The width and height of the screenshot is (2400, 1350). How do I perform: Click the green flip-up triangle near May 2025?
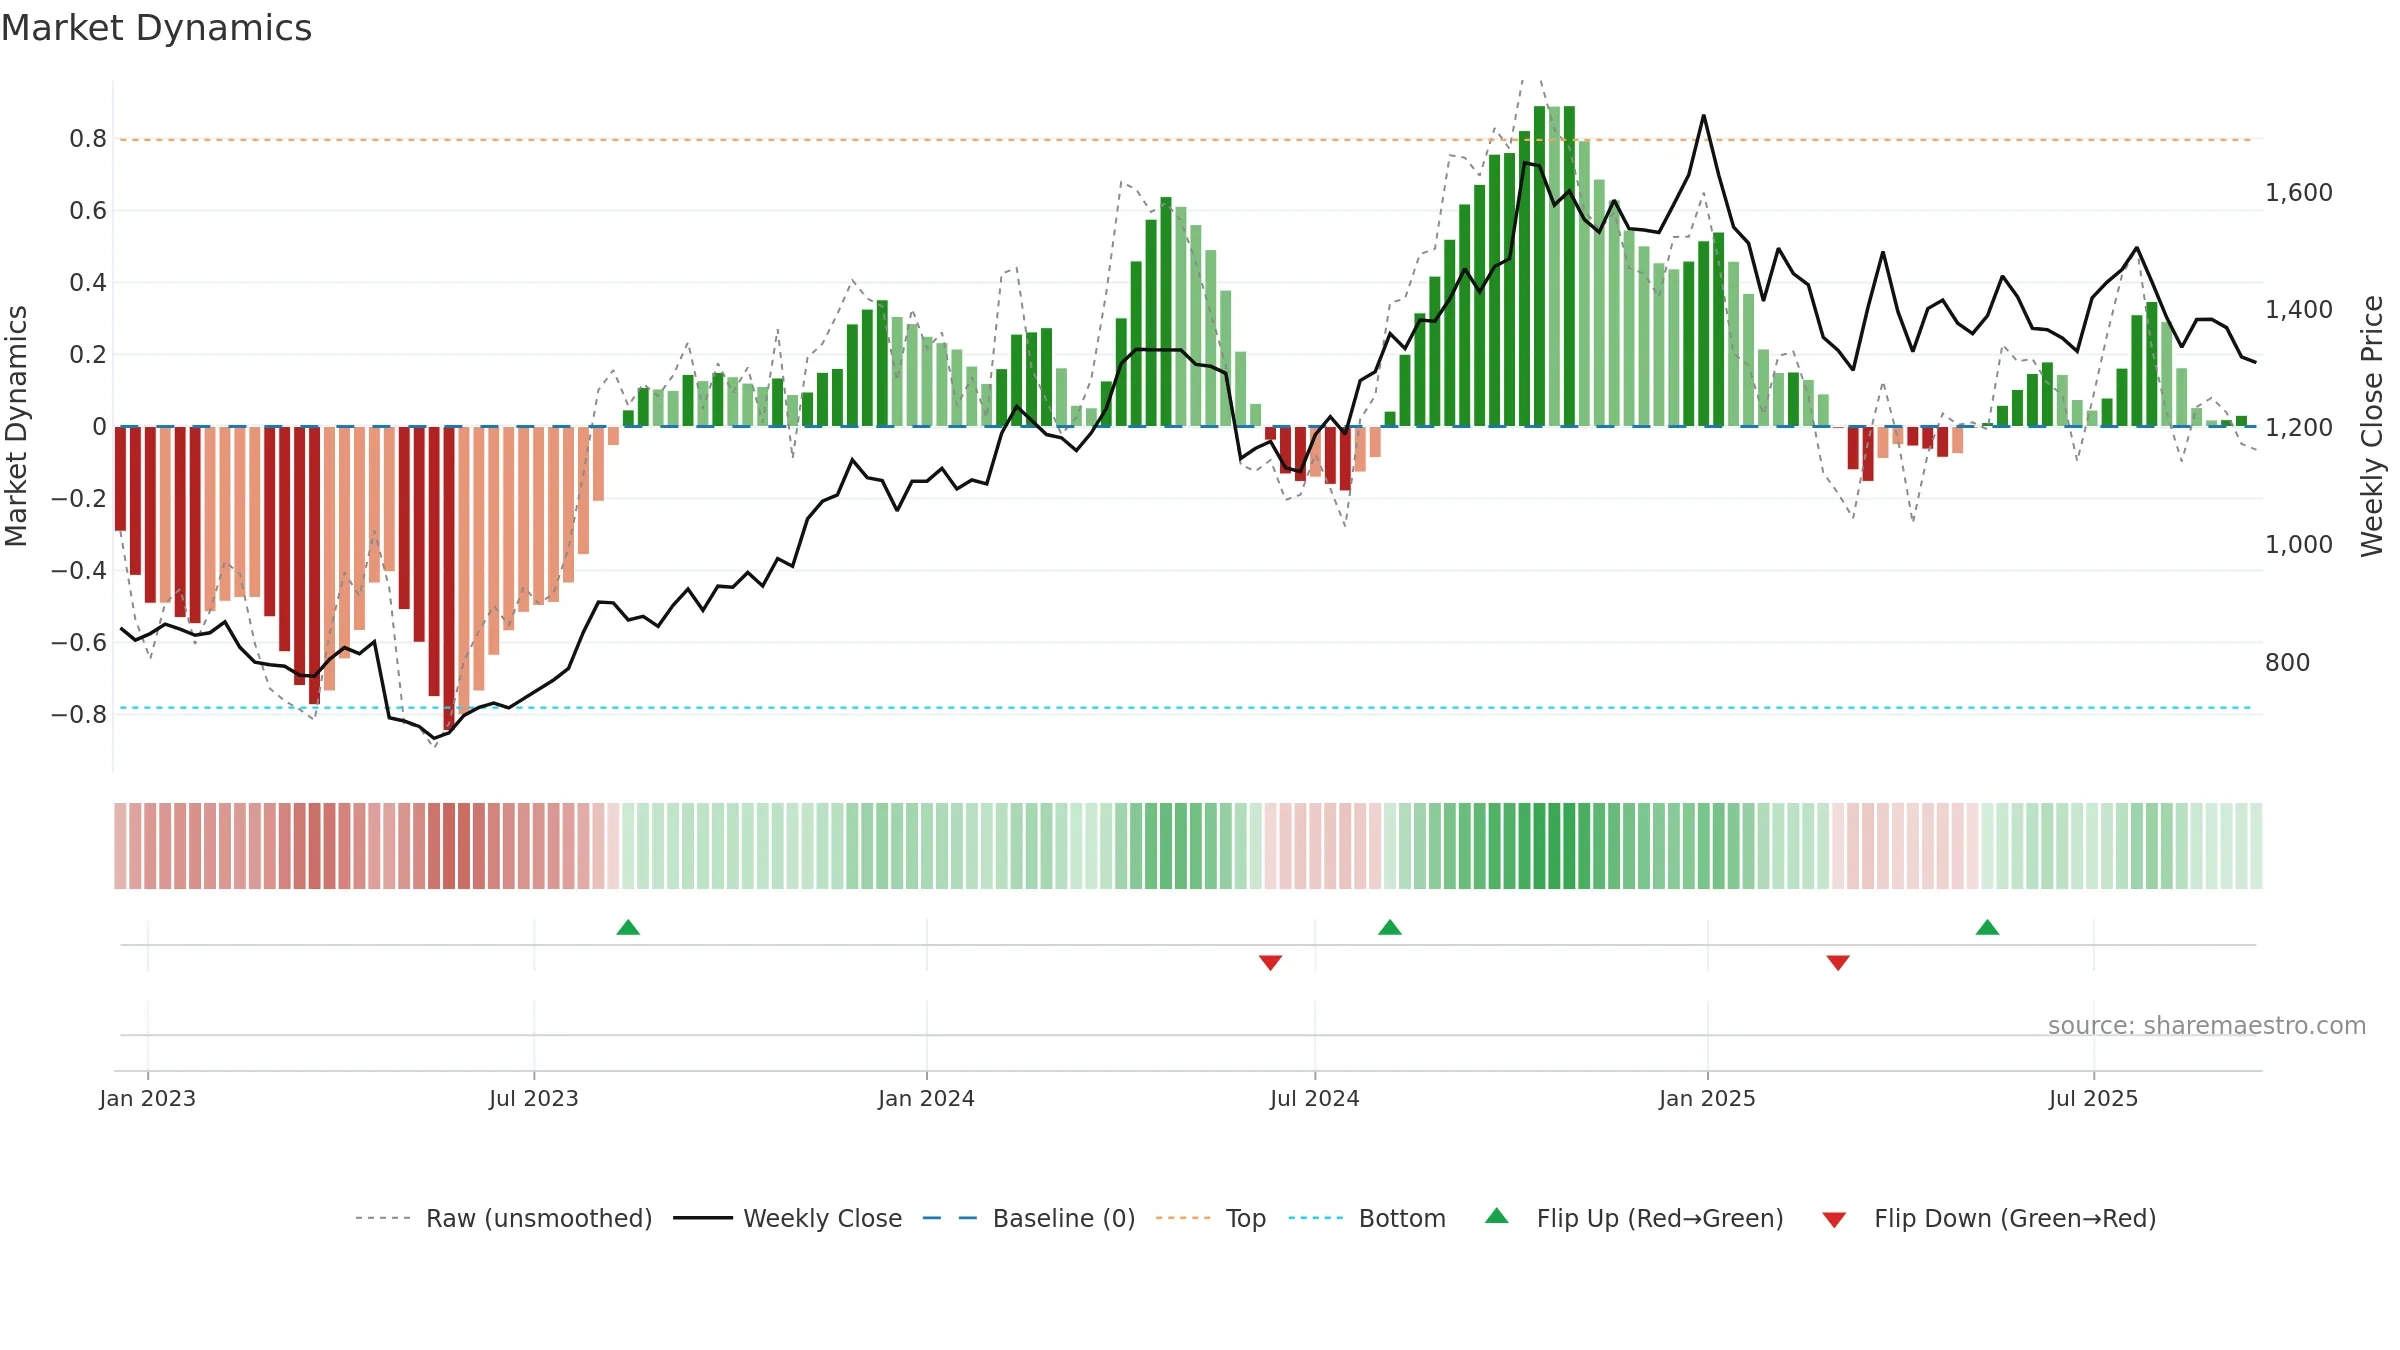click(x=1987, y=928)
